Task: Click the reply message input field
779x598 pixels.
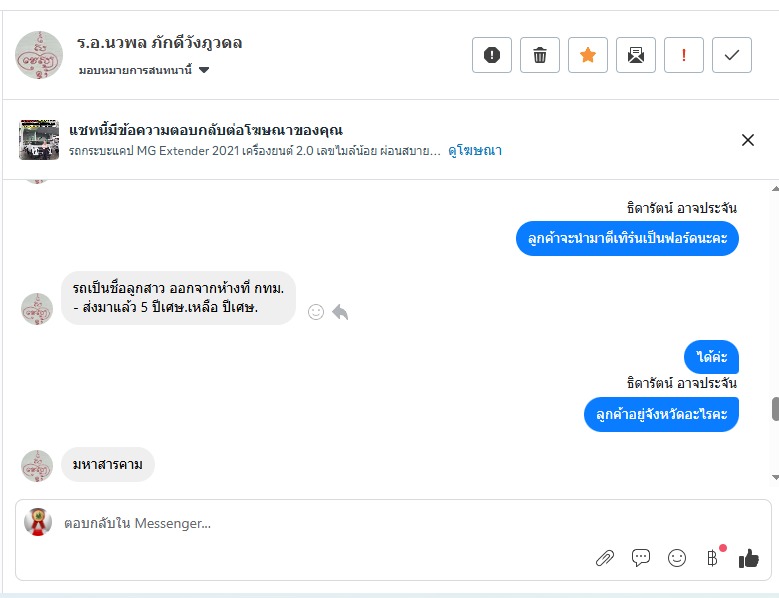Action: [300, 523]
